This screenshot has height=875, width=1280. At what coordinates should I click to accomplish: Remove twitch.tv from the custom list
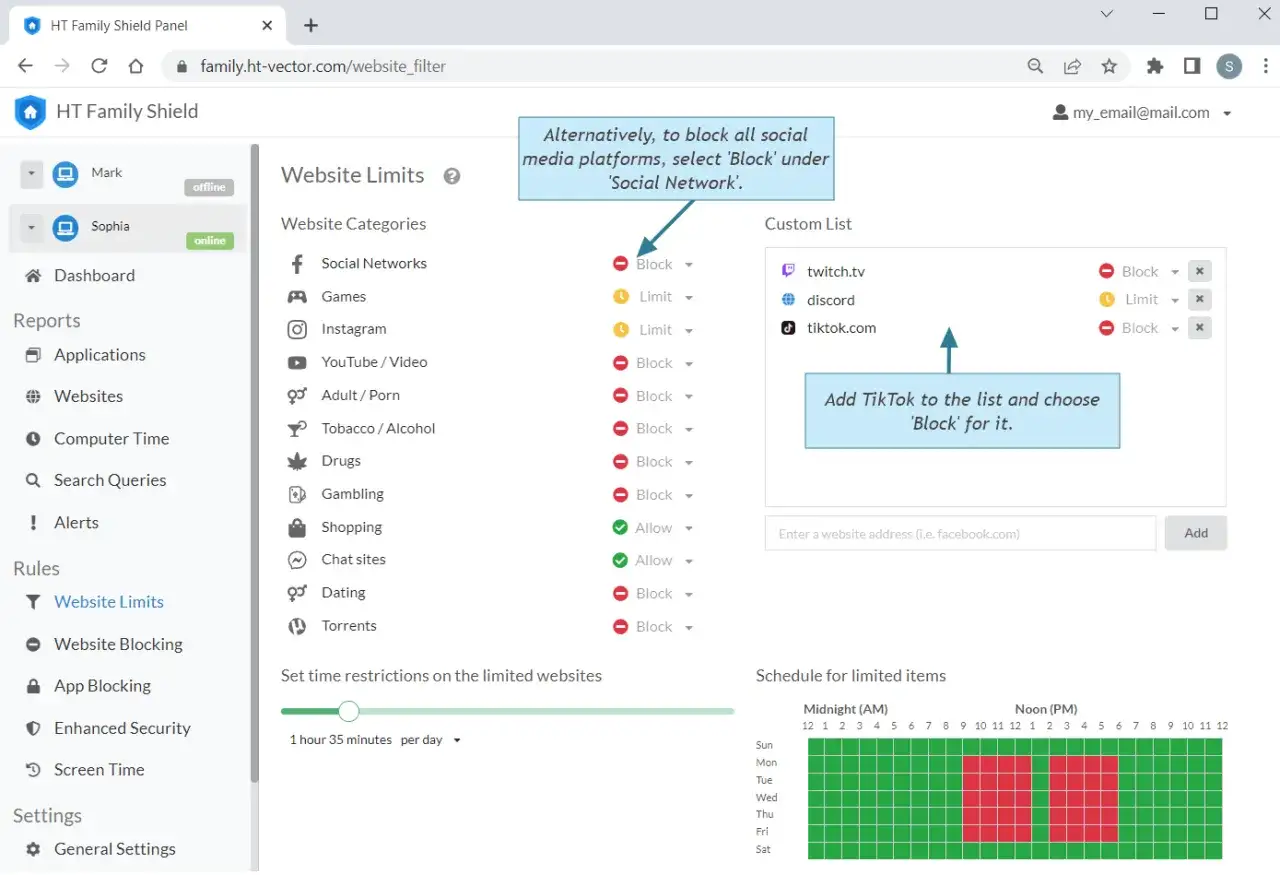click(1200, 271)
